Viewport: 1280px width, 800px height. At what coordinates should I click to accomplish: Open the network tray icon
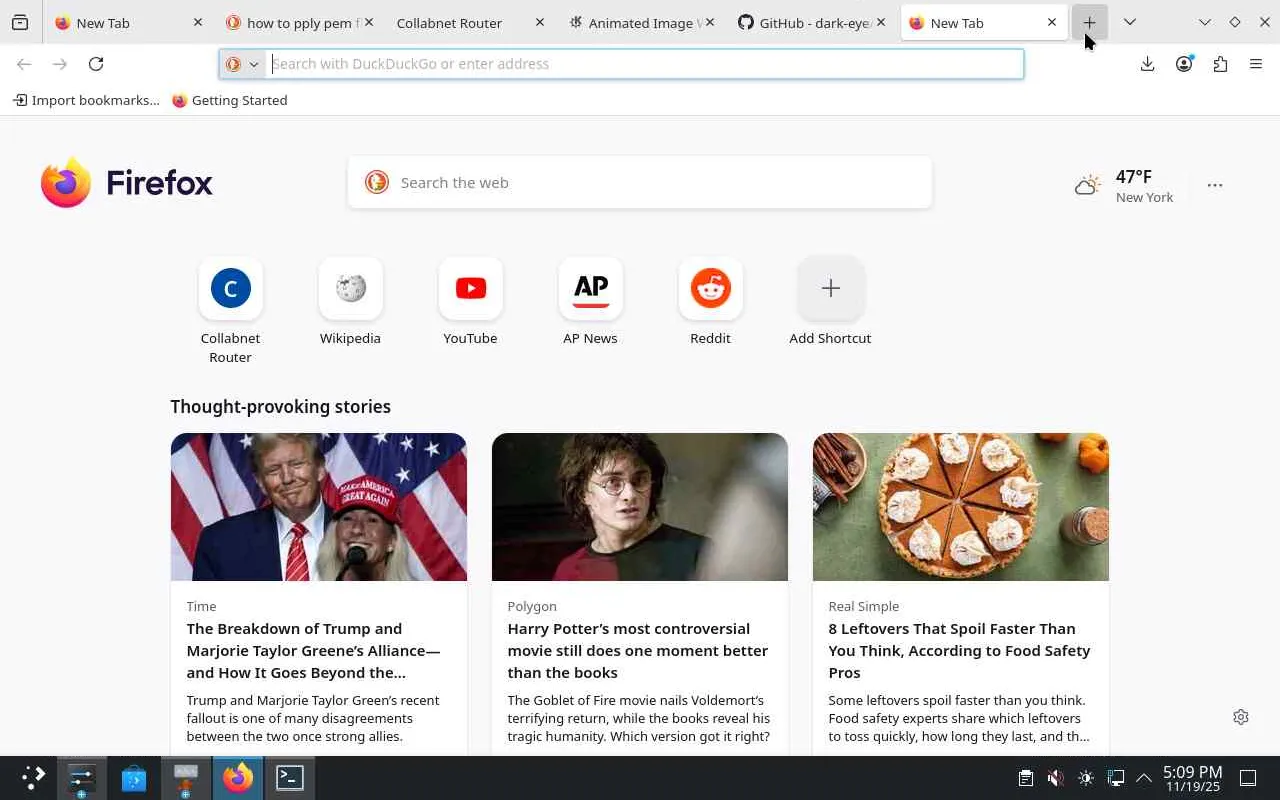pyautogui.click(x=1116, y=778)
